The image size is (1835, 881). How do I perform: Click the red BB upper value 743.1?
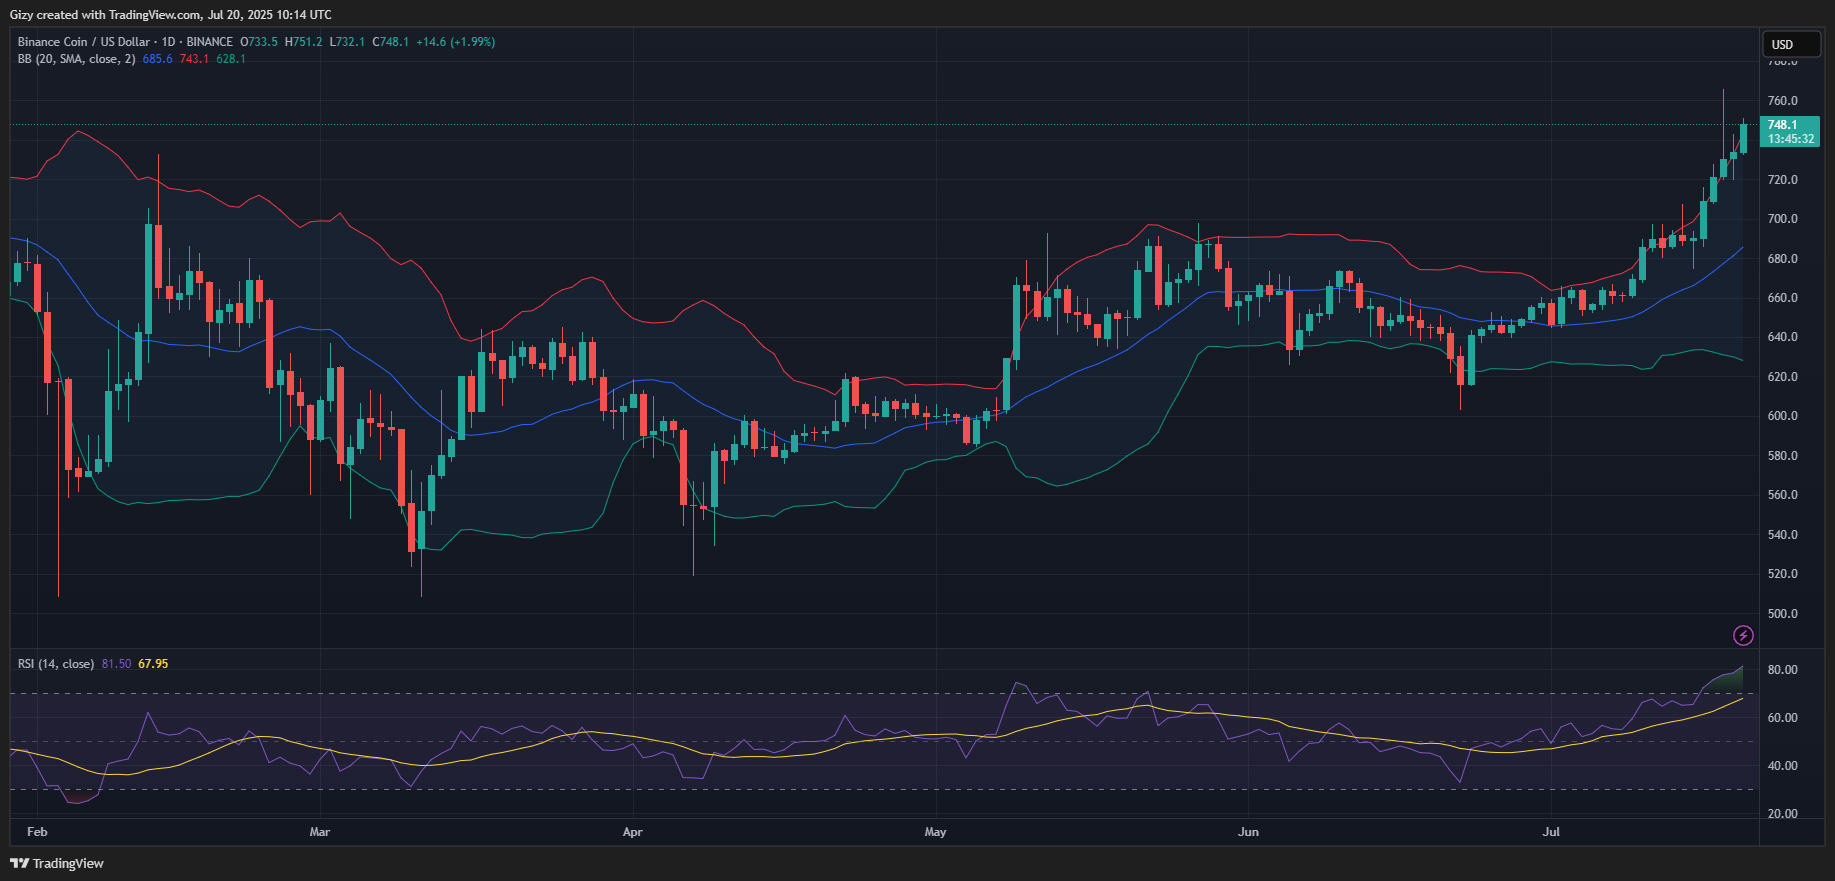pyautogui.click(x=194, y=59)
